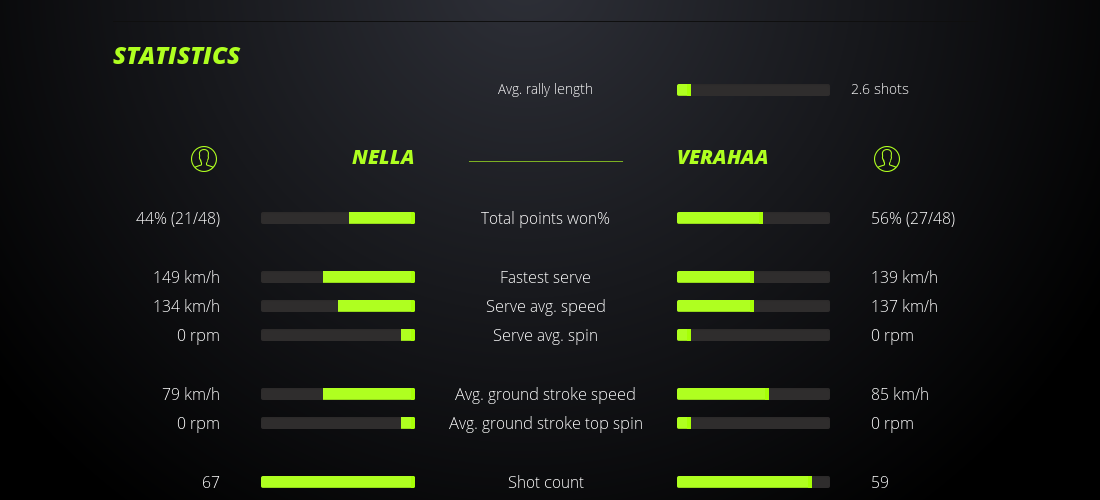
Task: Click Nella's Fastest serve bar
Action: coord(338,277)
